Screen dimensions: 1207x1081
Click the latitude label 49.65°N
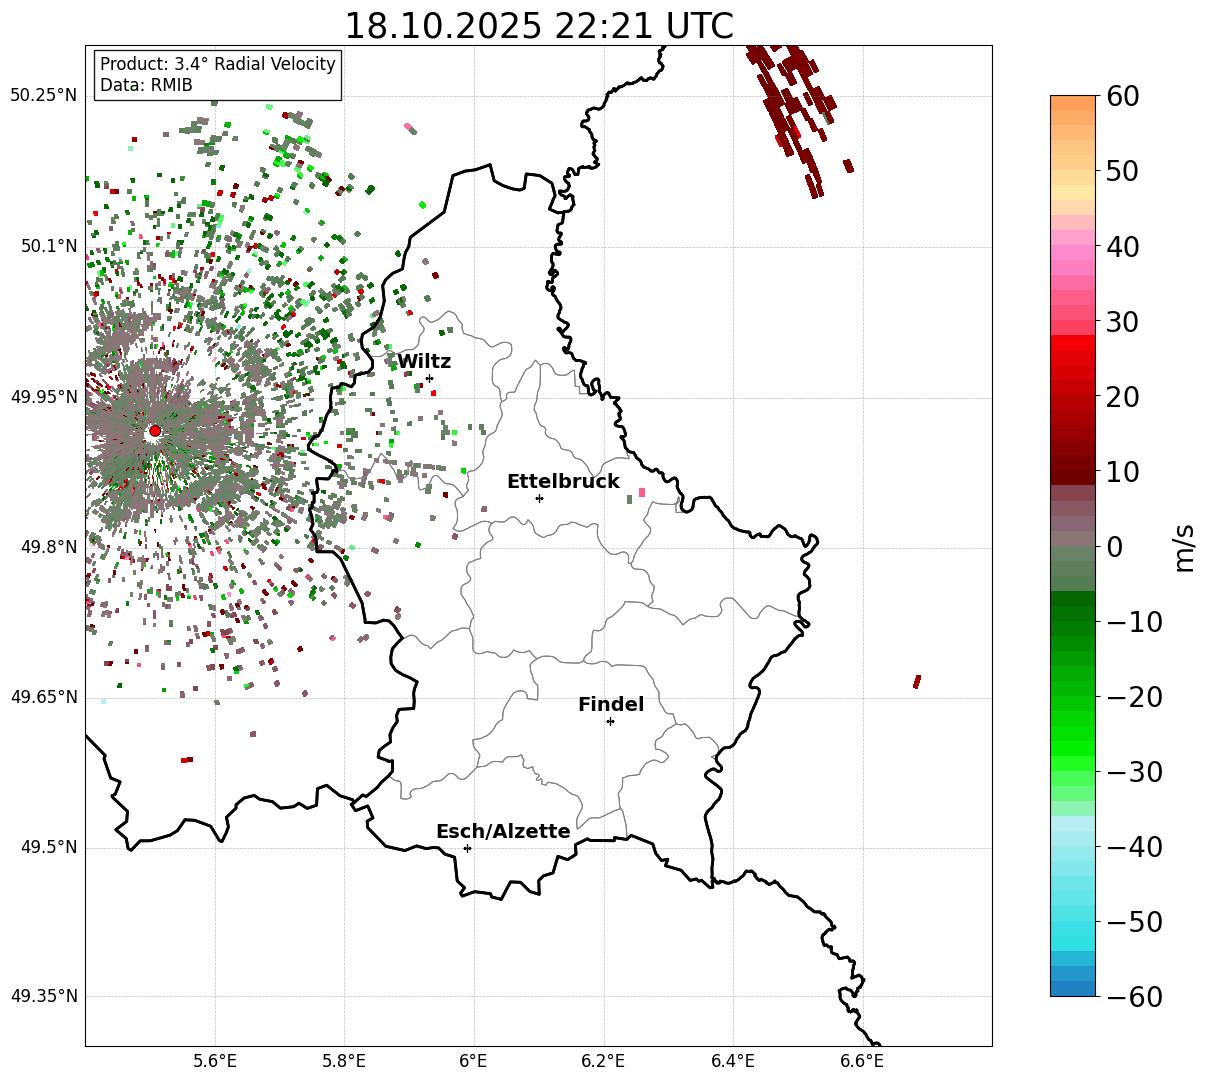[44, 697]
